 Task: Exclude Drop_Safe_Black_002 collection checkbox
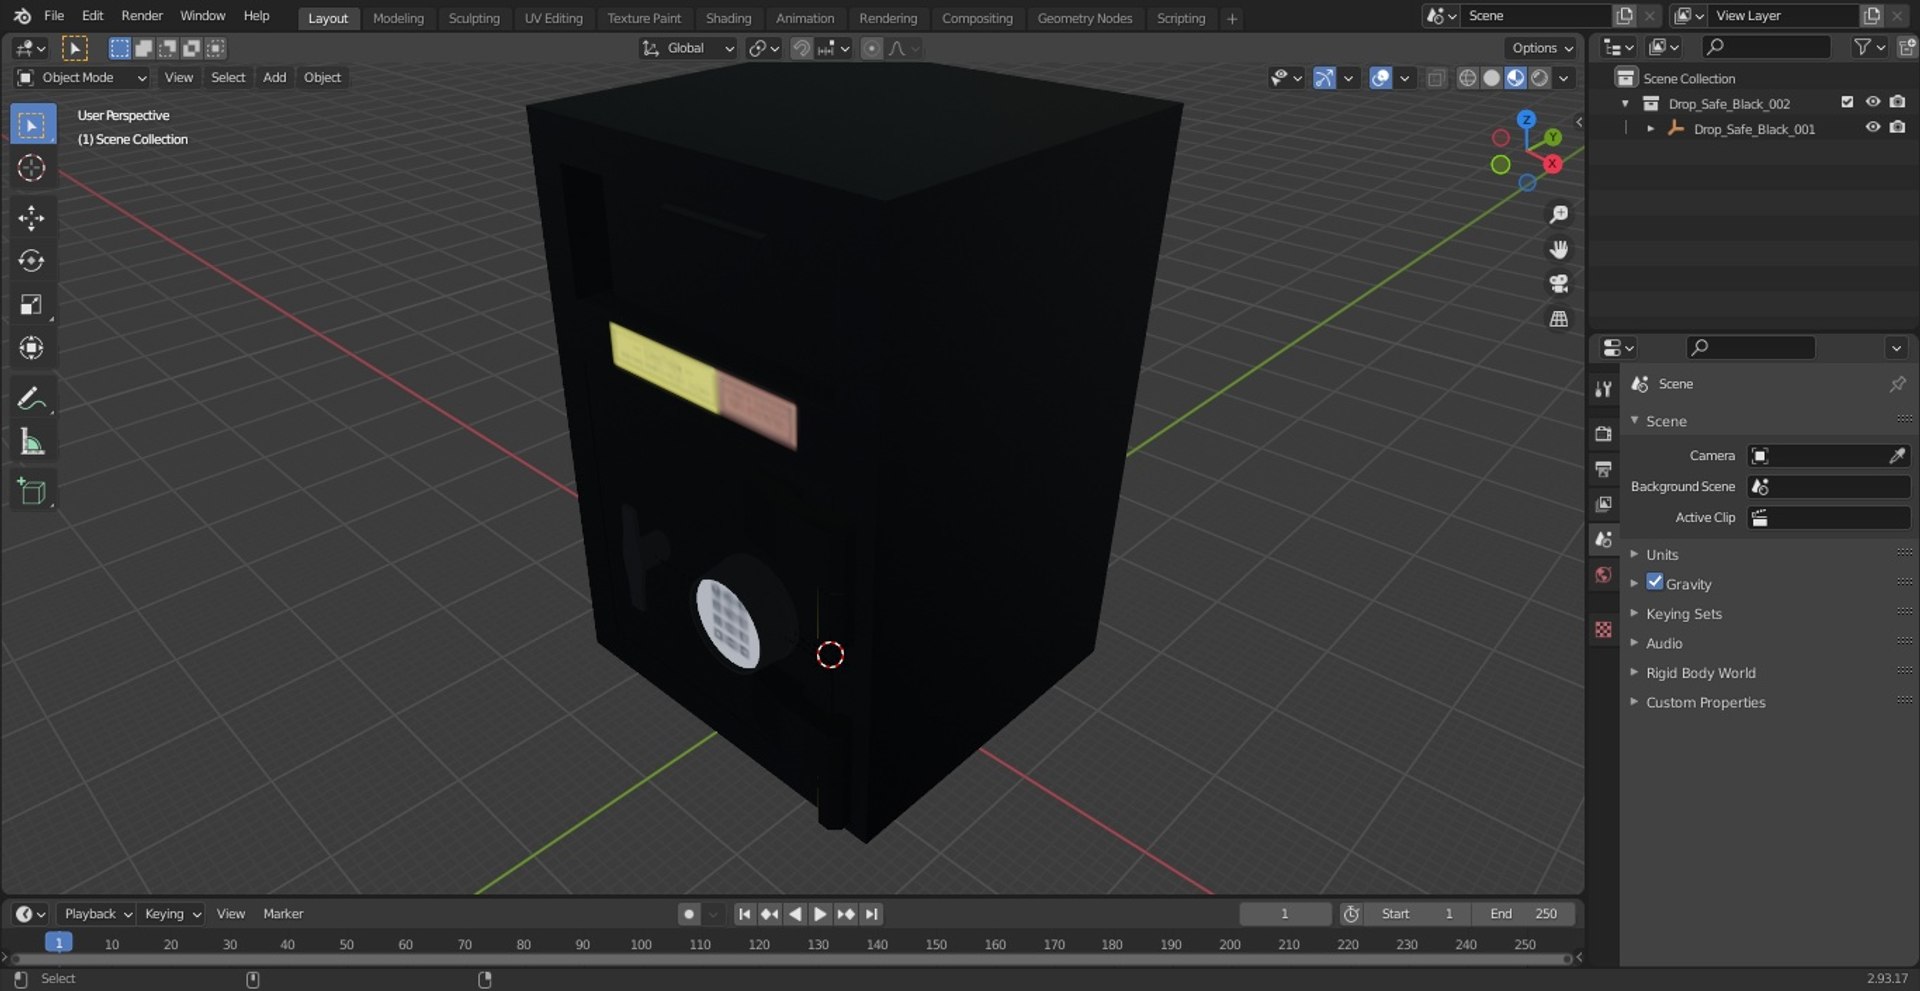[x=1847, y=102]
